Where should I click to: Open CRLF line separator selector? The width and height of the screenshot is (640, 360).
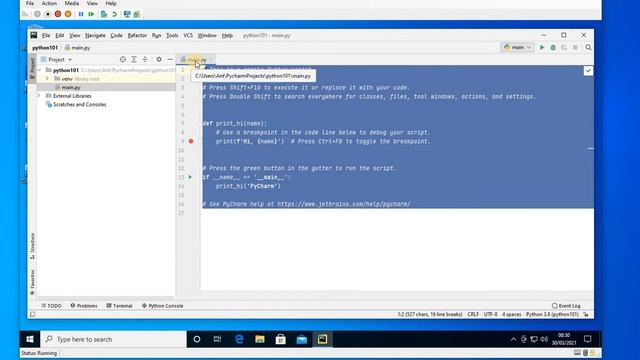coord(473,314)
